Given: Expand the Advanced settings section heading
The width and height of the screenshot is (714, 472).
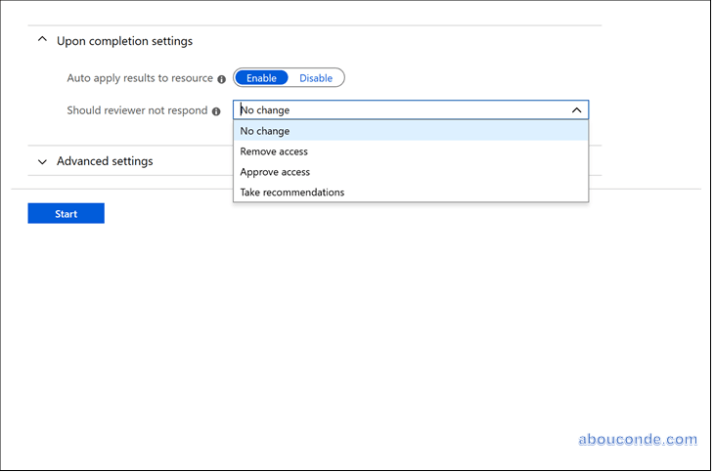Looking at the screenshot, I should (105, 161).
